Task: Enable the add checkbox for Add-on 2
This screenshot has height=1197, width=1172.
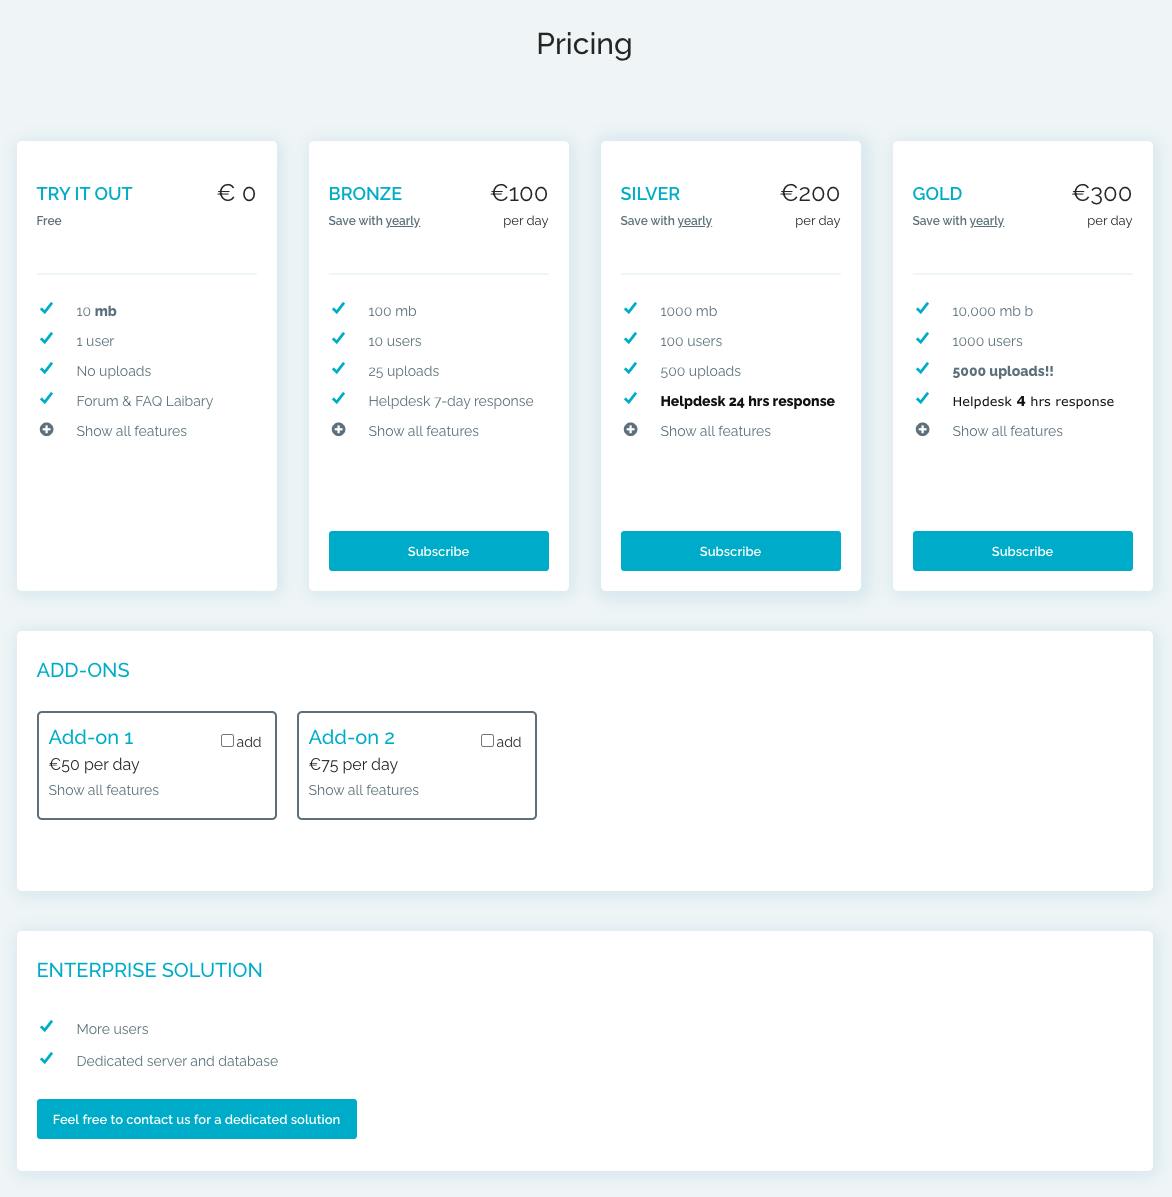Action: (x=487, y=740)
